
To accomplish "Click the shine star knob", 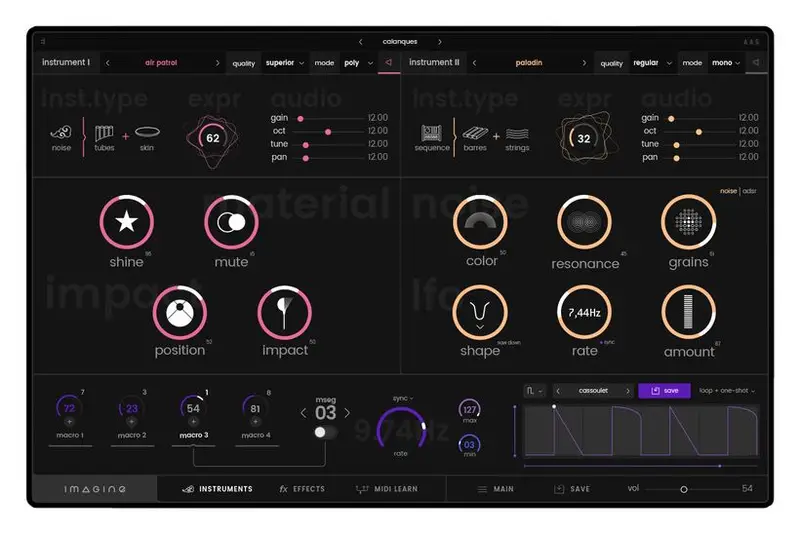I will (127, 222).
